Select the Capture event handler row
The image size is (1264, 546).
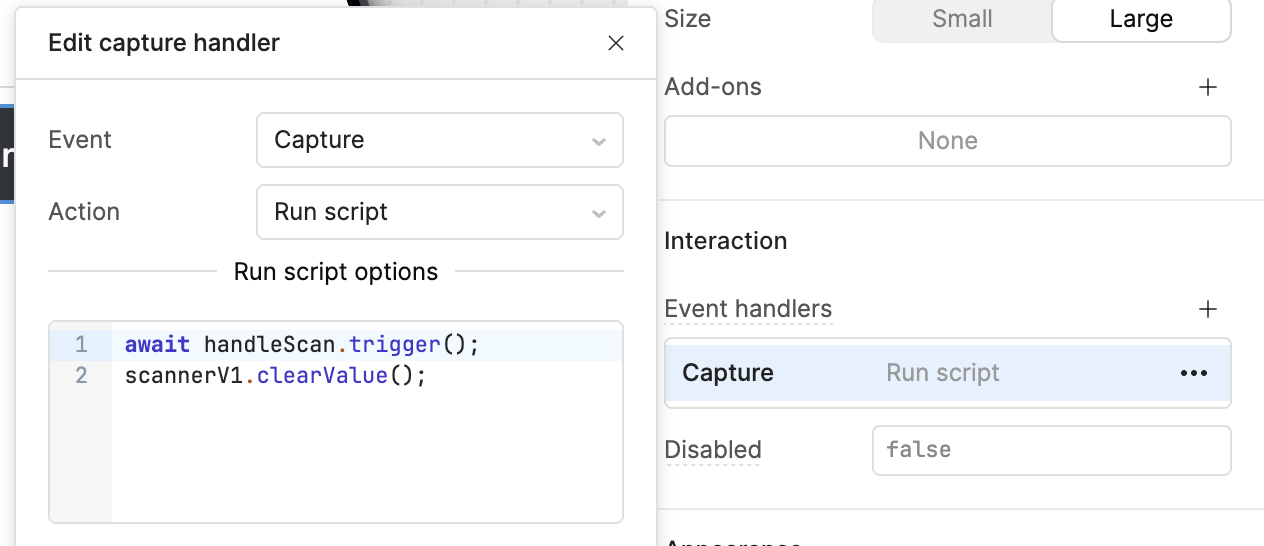(900, 373)
